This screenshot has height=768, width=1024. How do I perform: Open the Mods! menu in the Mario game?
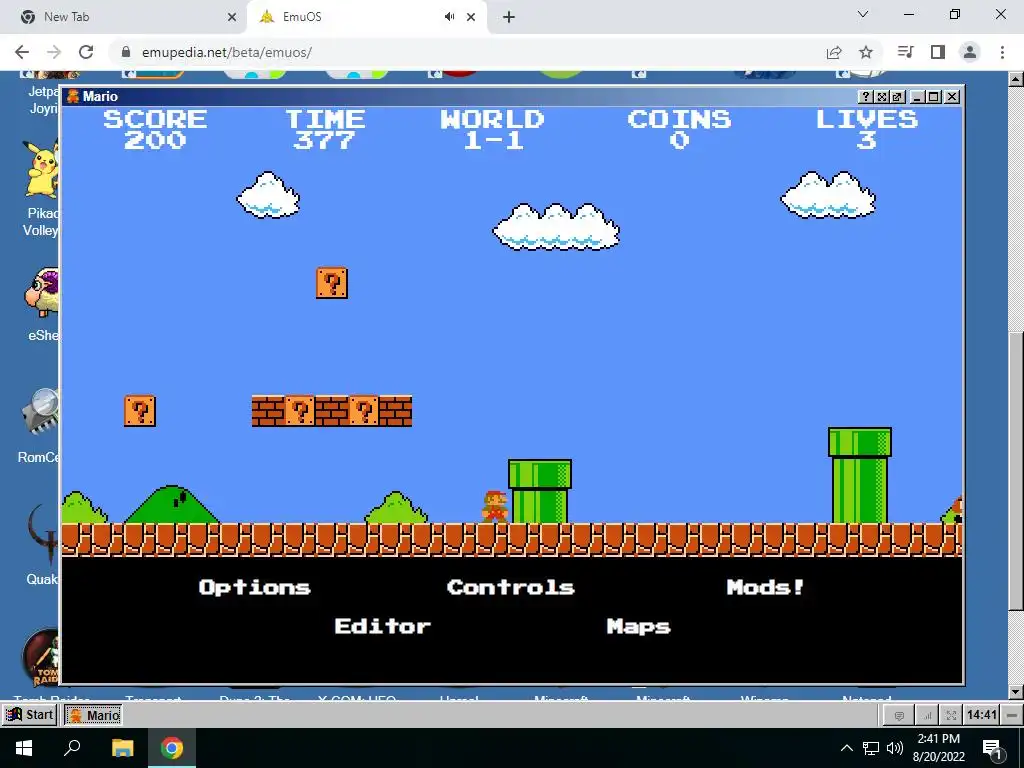pyautogui.click(x=765, y=587)
